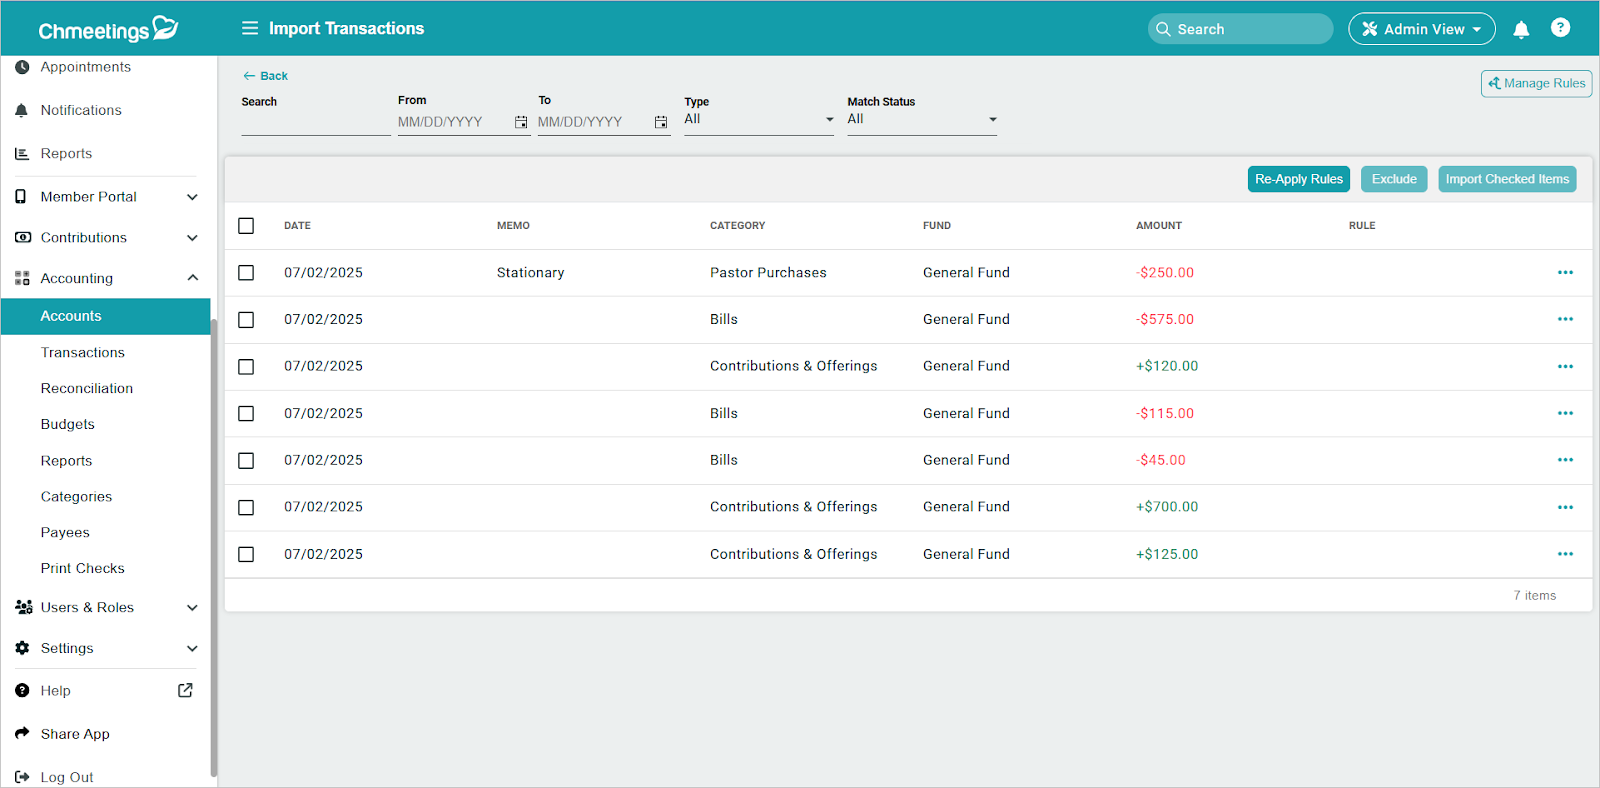Open the help question mark icon
Image resolution: width=1600 pixels, height=788 pixels.
pyautogui.click(x=1560, y=28)
